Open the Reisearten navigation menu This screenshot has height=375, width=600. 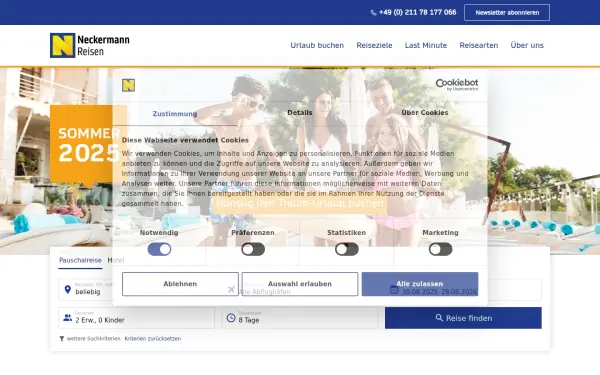(x=479, y=45)
